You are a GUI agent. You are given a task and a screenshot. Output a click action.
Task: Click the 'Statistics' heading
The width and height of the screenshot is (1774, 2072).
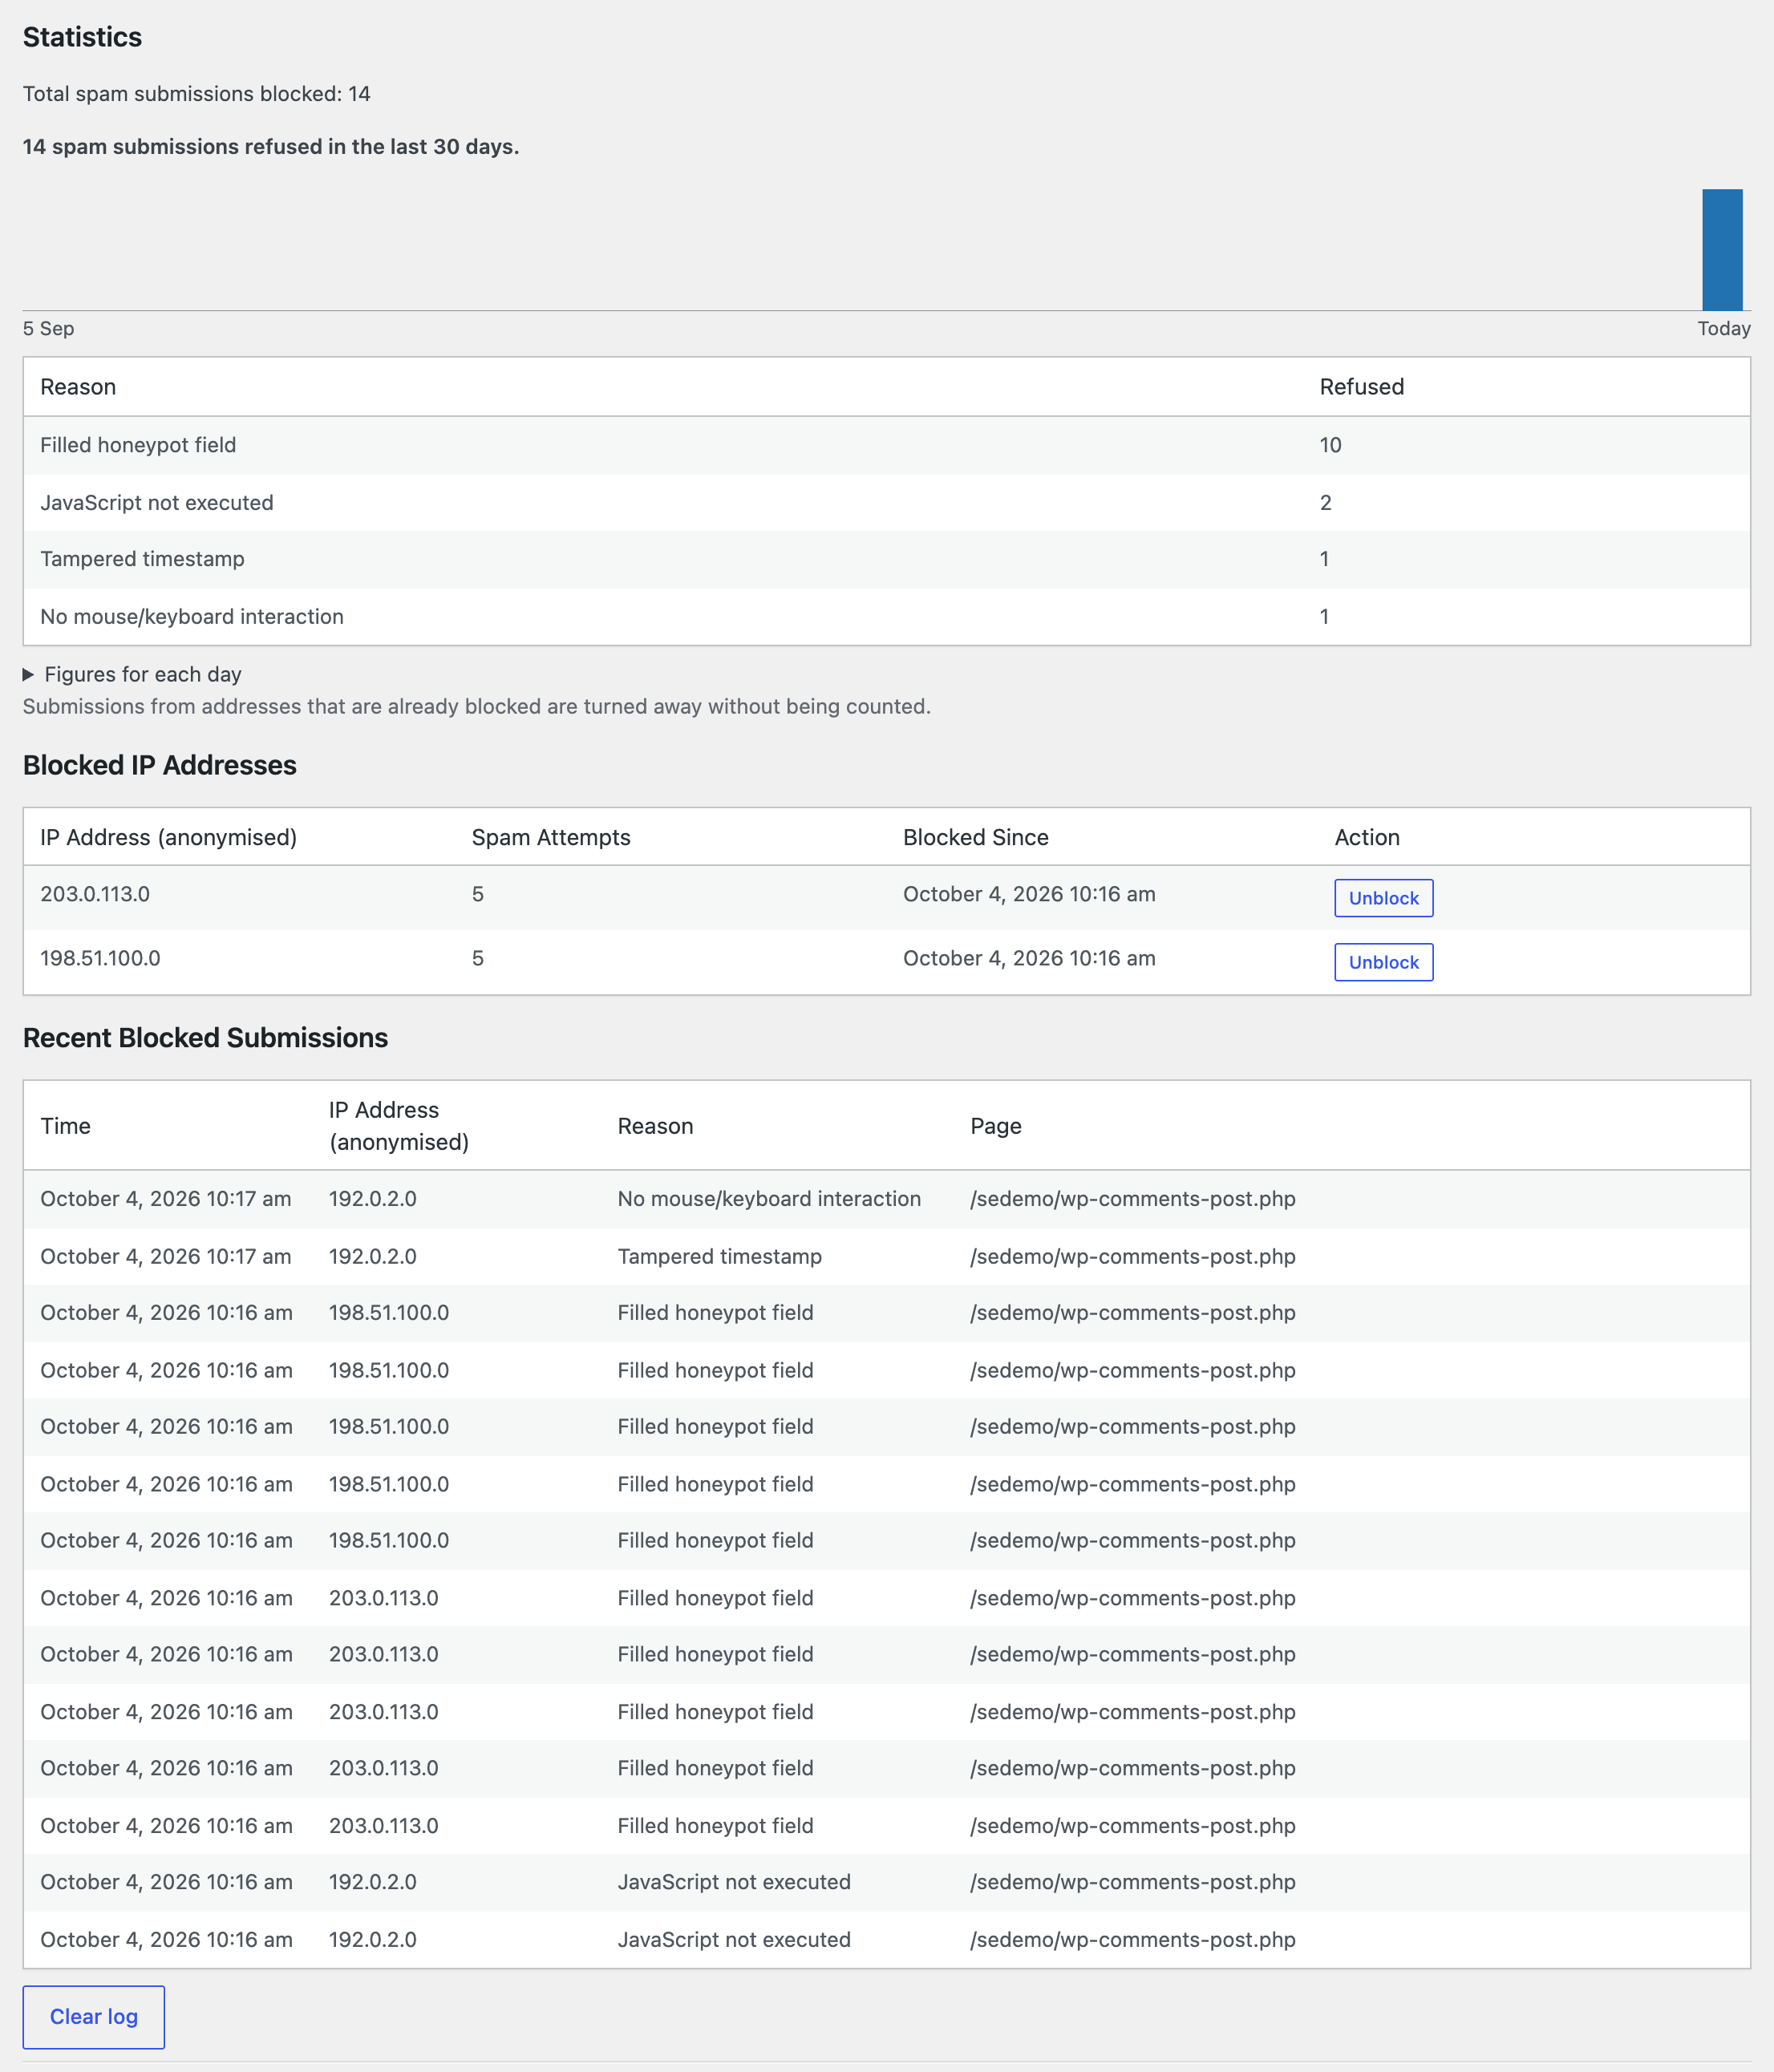pos(82,37)
